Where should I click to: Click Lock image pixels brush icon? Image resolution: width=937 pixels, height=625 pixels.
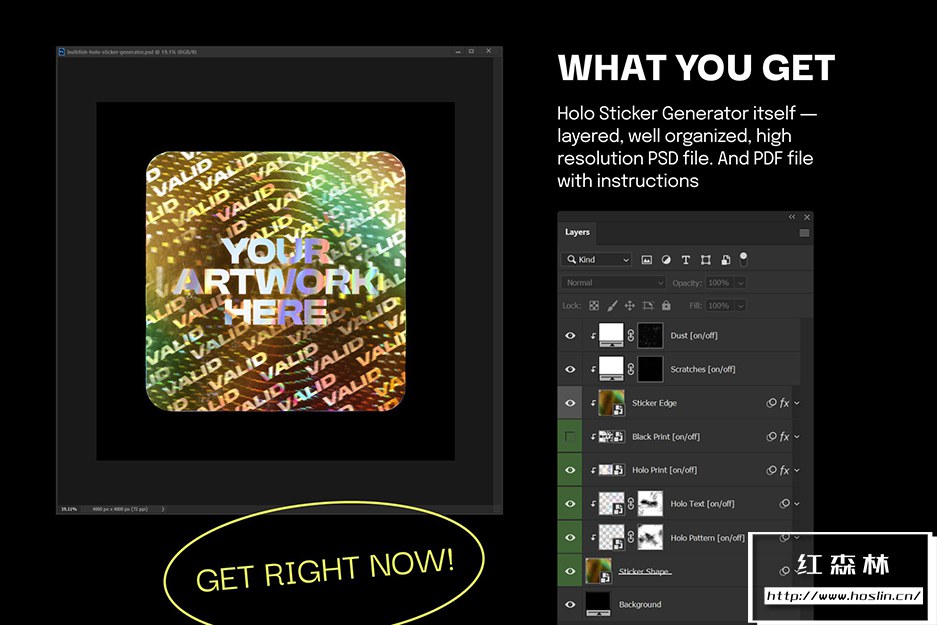coord(612,306)
